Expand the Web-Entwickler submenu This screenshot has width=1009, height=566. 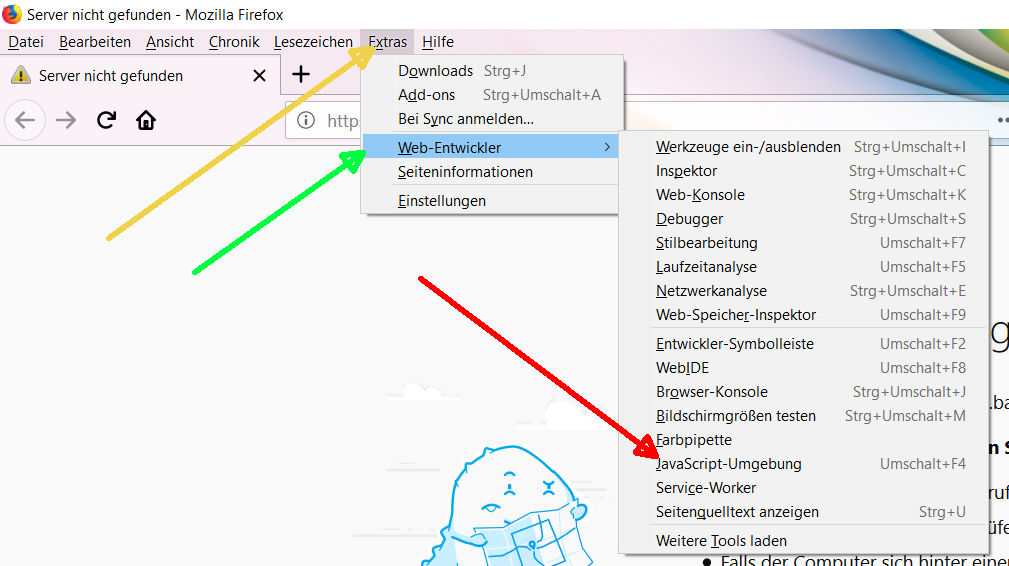(x=491, y=147)
